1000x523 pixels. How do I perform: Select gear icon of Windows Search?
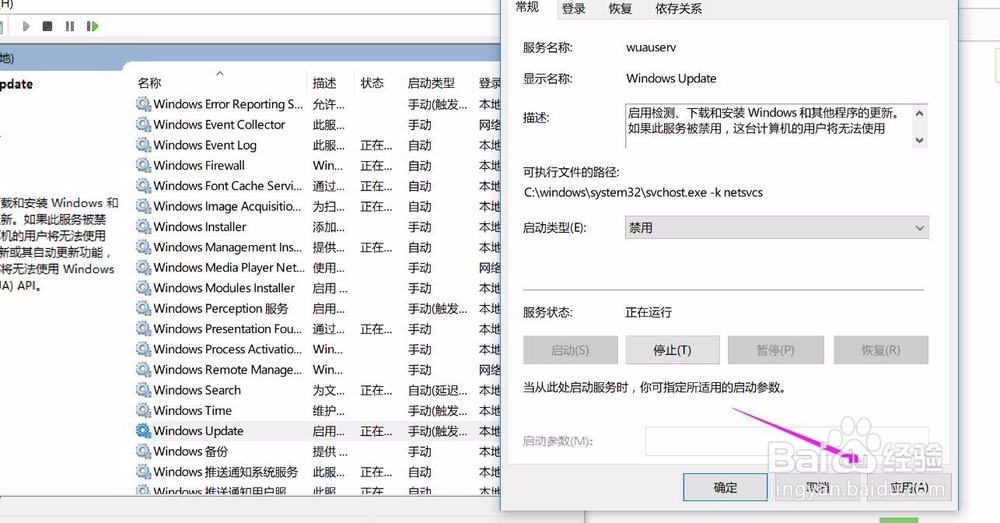click(143, 390)
